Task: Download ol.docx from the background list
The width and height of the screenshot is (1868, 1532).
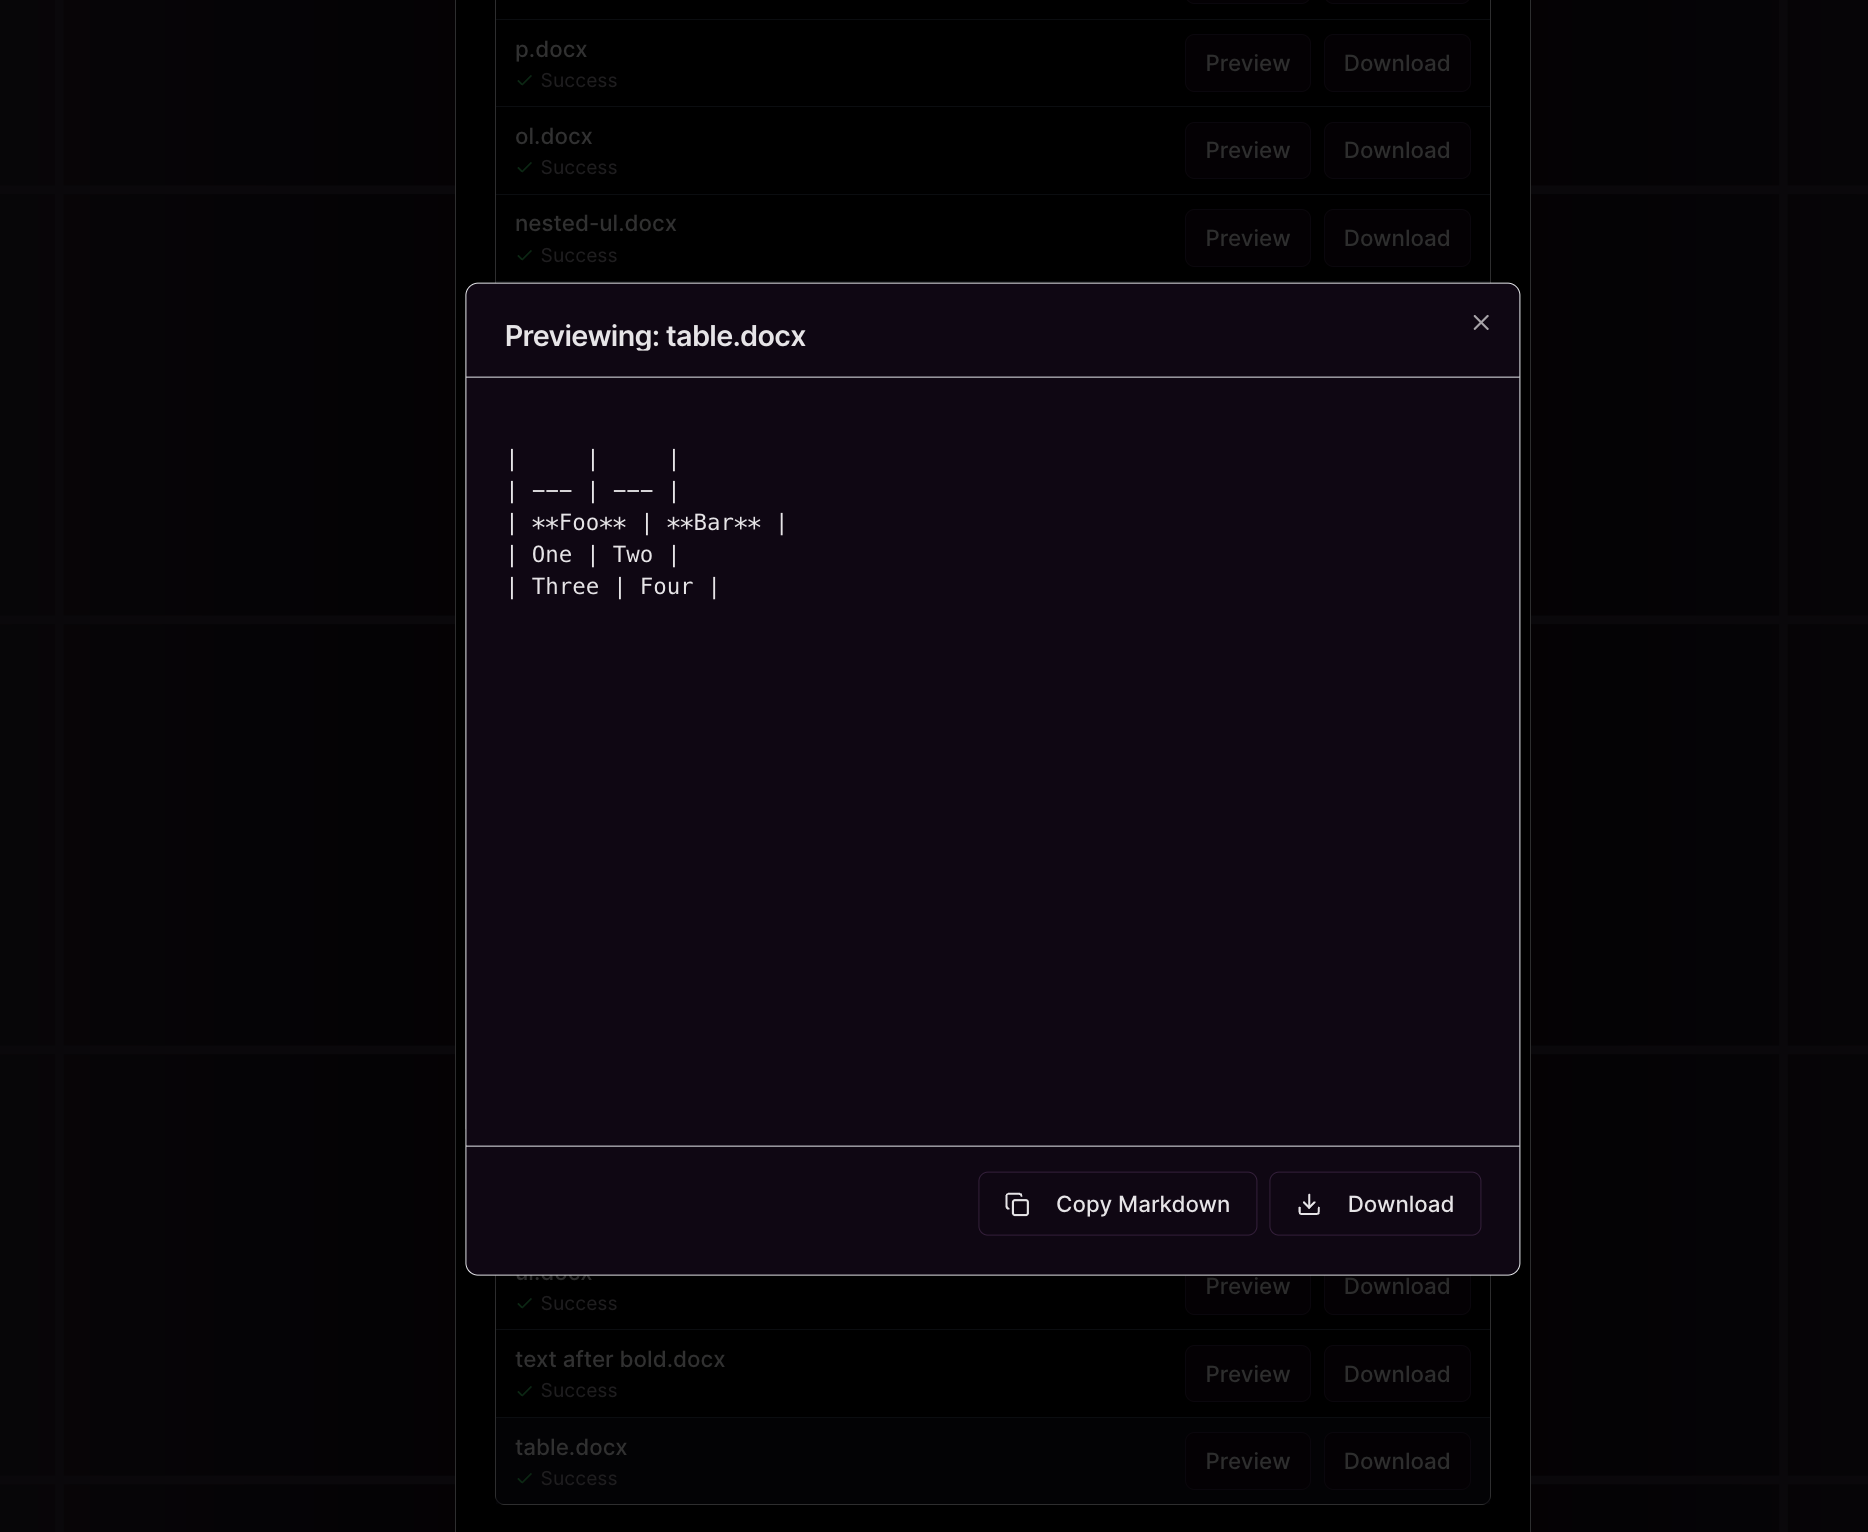Action: pos(1397,150)
